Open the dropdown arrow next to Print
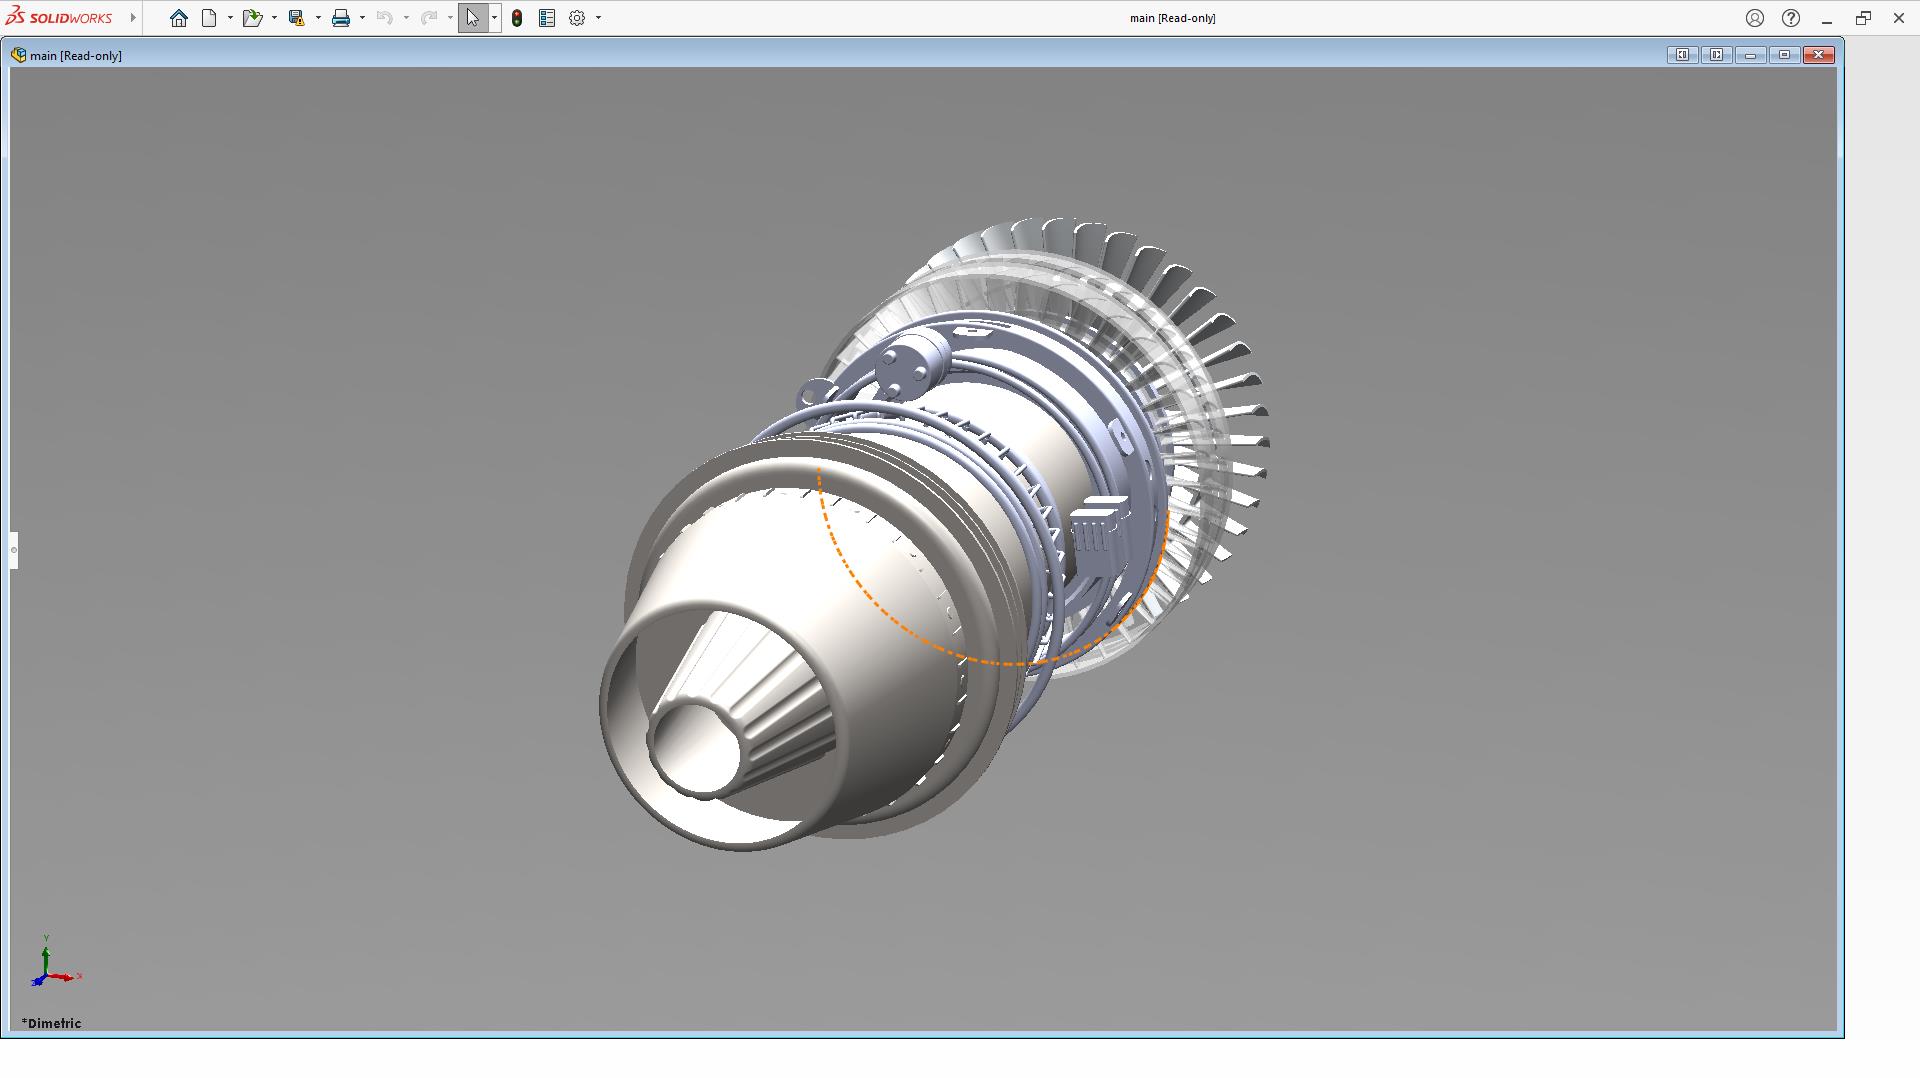This screenshot has width=1920, height=1078. coord(362,18)
